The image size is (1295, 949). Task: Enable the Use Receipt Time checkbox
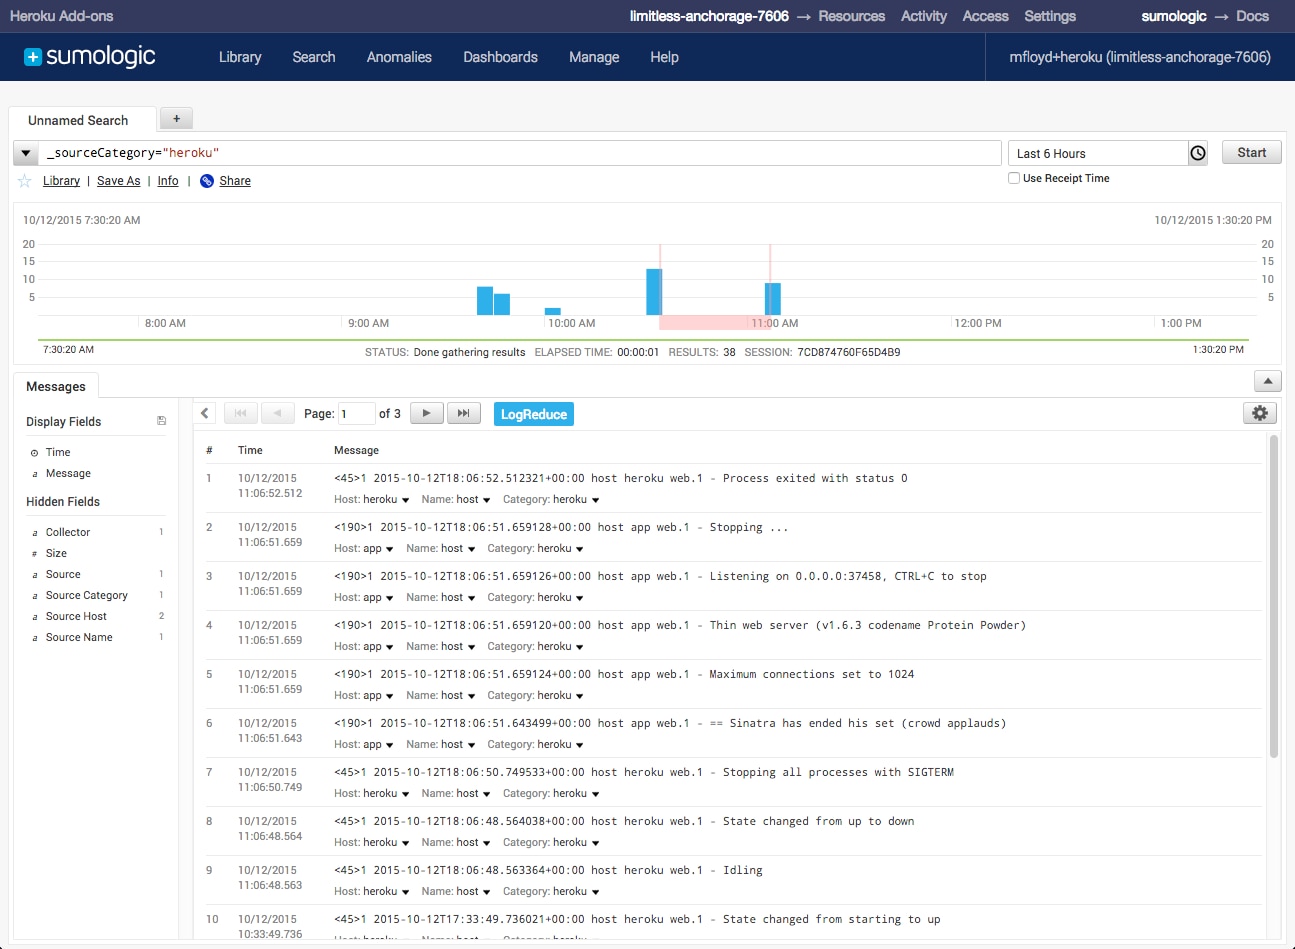[1014, 178]
